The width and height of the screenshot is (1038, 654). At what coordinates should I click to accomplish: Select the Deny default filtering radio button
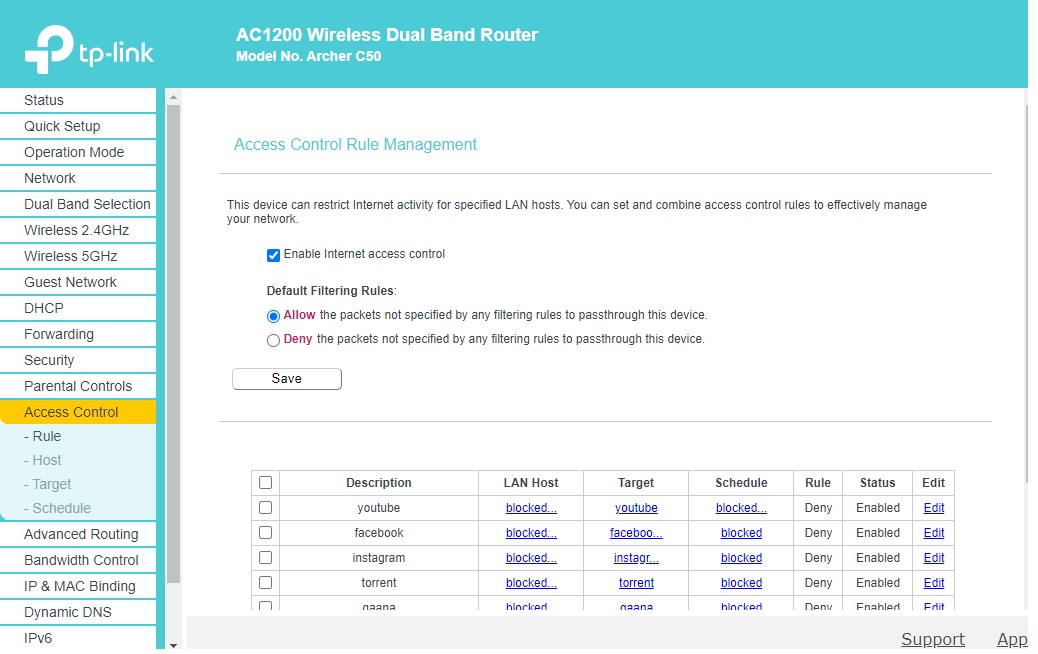click(x=273, y=341)
